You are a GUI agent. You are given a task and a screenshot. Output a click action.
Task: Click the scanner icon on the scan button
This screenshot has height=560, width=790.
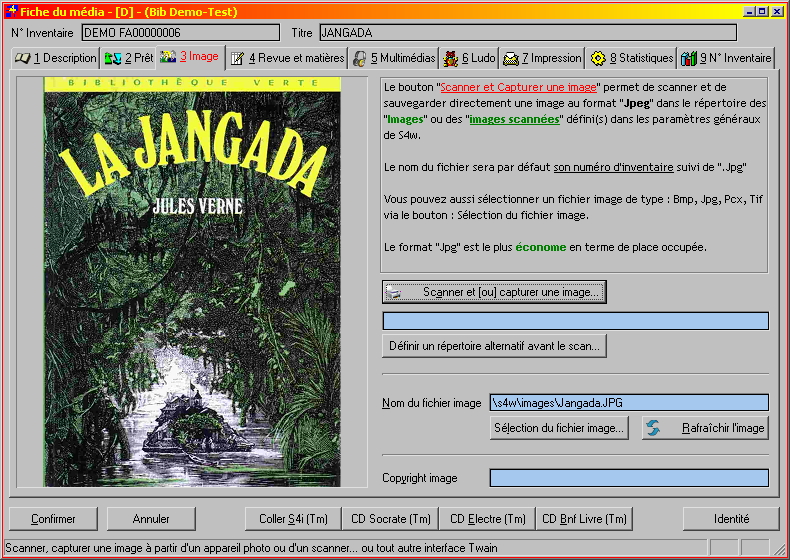394,292
